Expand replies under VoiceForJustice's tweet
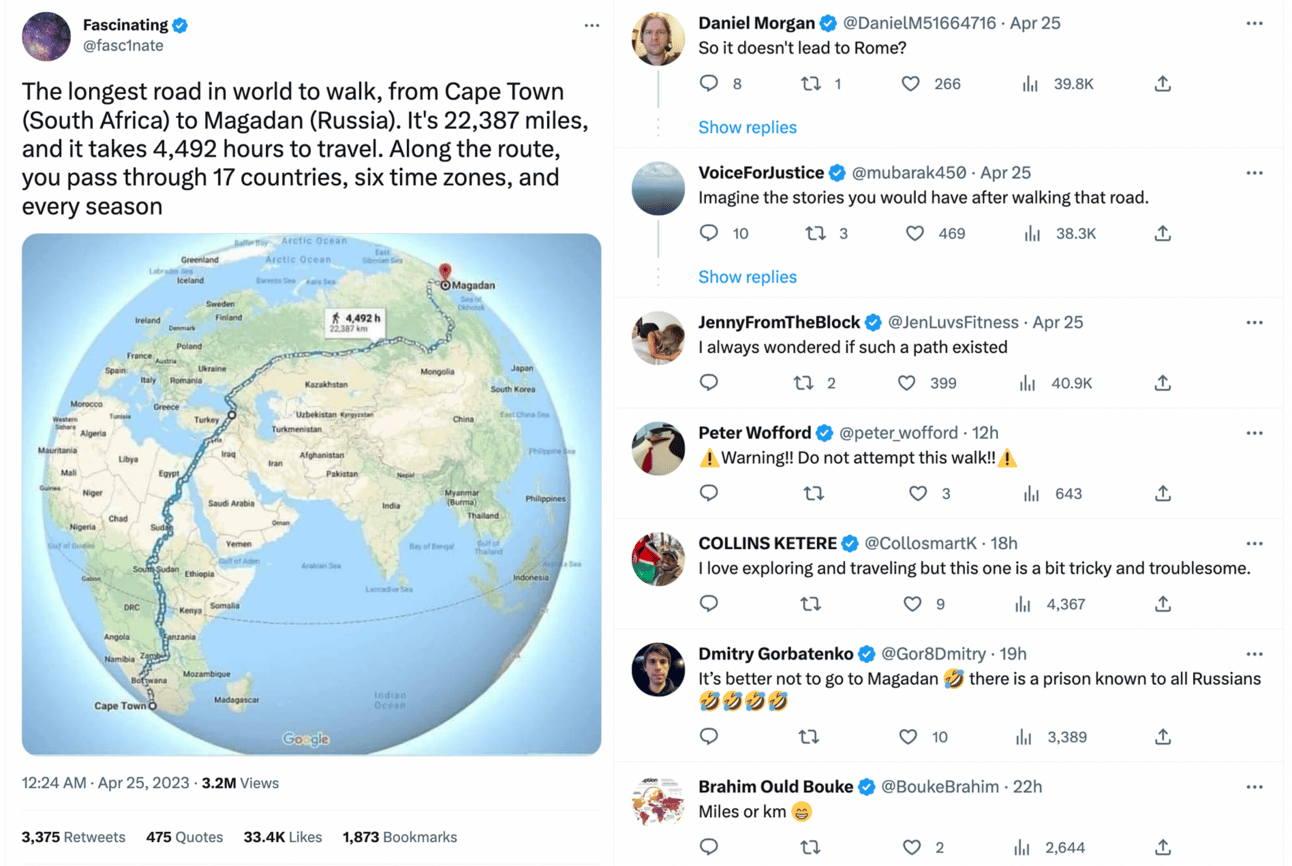 tap(747, 277)
